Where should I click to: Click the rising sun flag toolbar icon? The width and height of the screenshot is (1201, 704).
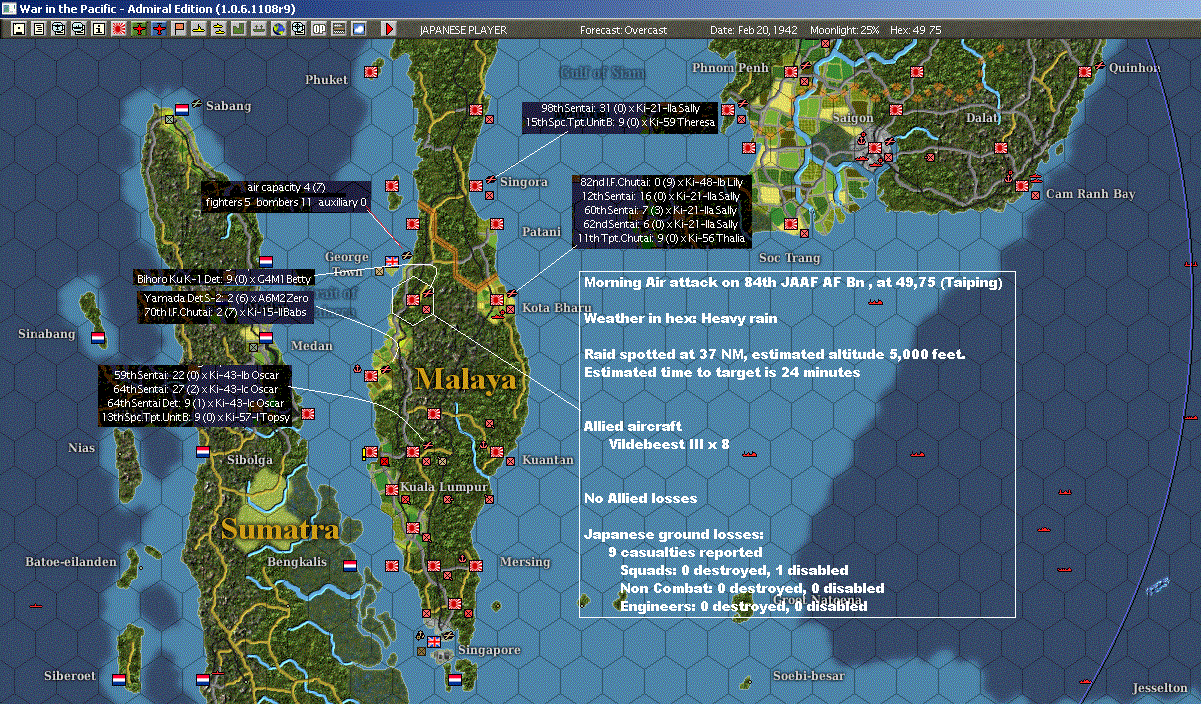point(118,30)
